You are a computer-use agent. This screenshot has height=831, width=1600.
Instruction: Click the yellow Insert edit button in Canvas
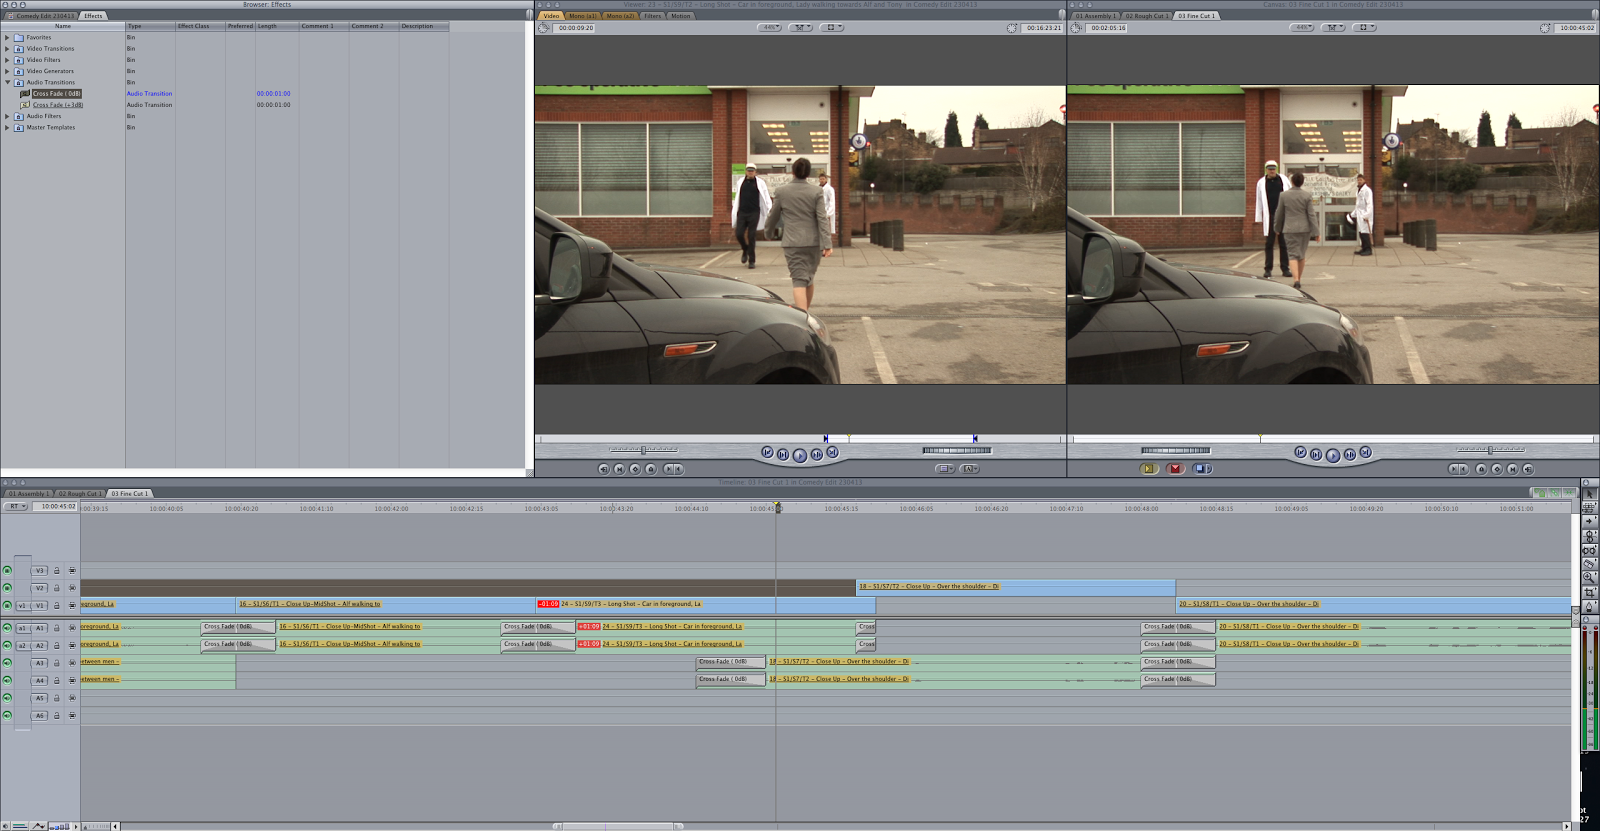pyautogui.click(x=1148, y=468)
